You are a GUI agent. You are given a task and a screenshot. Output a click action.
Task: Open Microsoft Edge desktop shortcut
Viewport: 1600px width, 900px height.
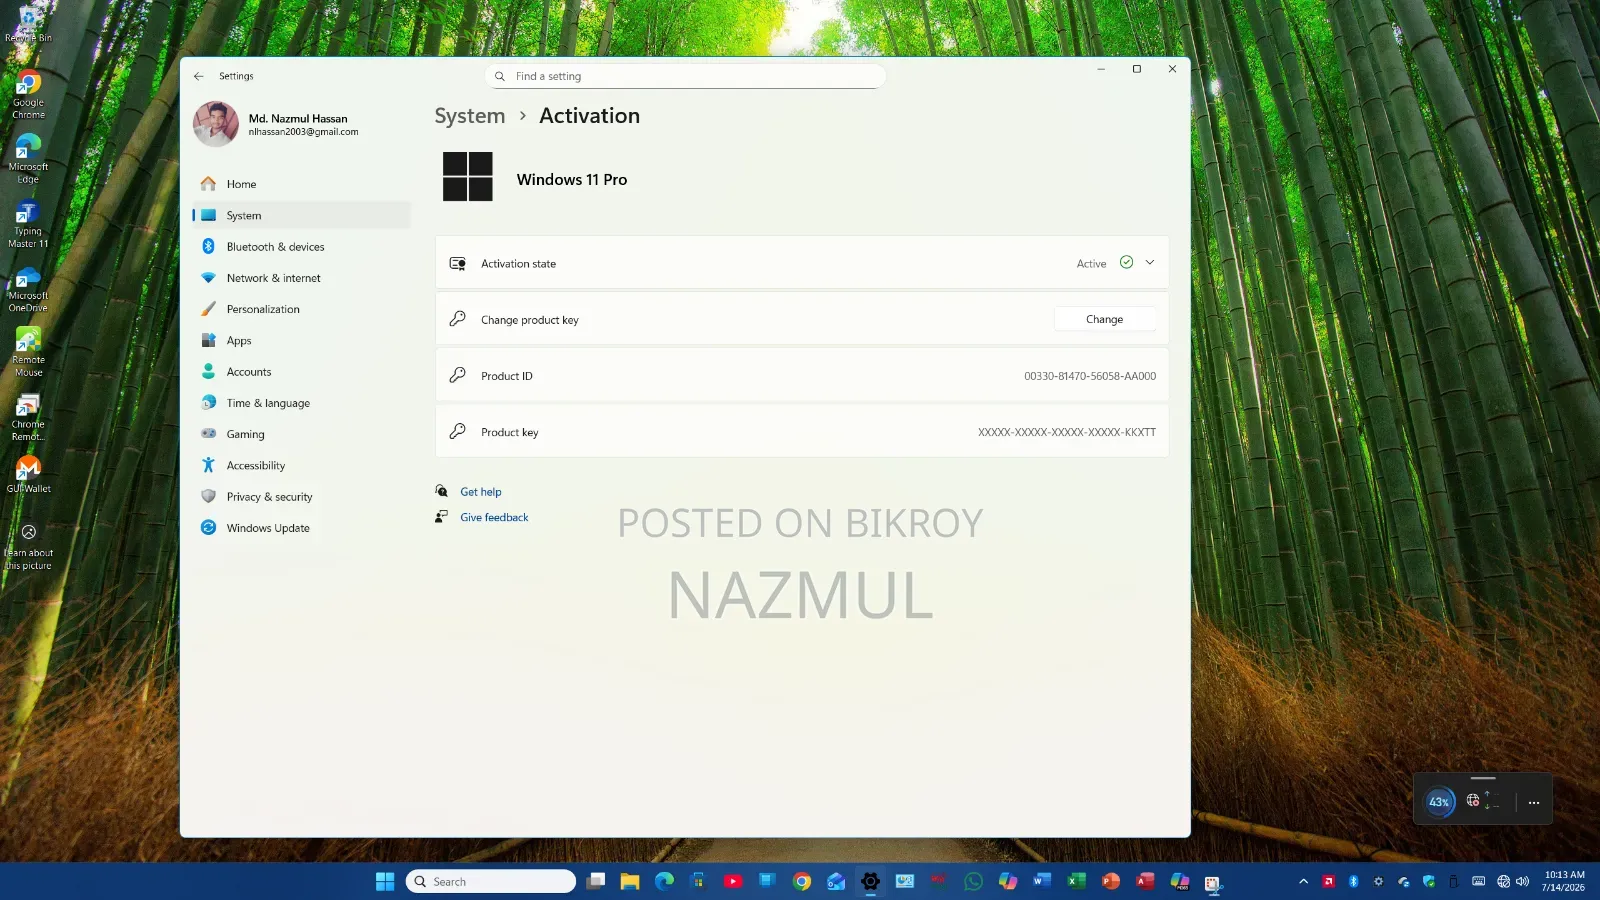pos(28,160)
